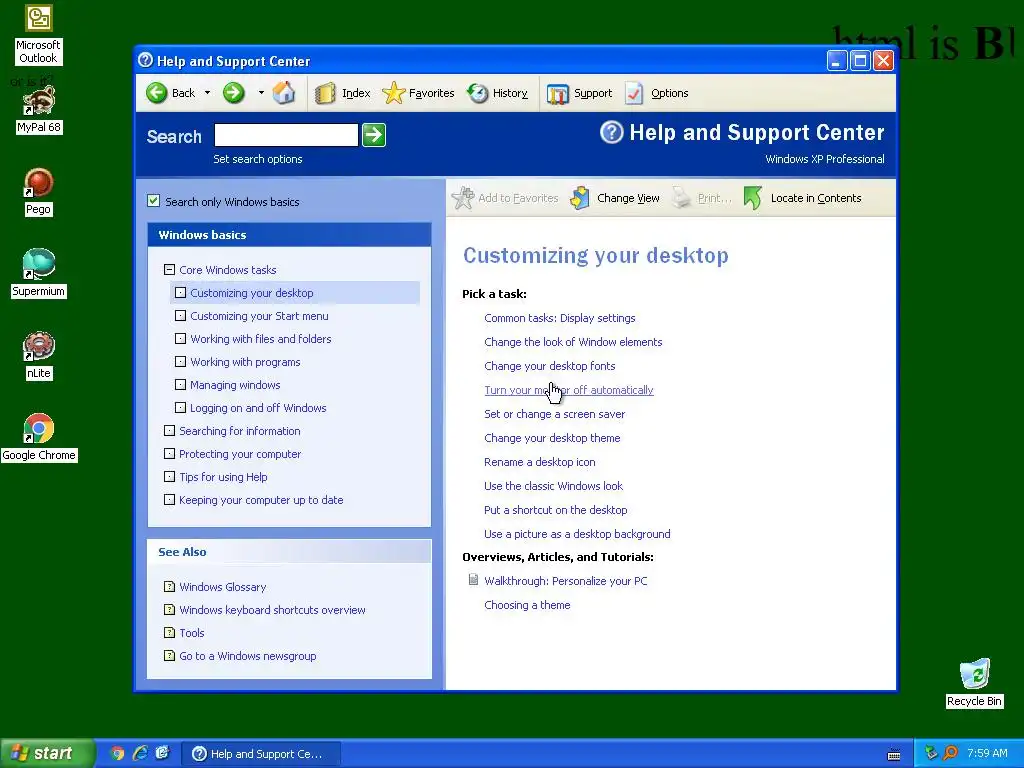This screenshot has height=768, width=1024.
Task: Expand Tips for using Help node
Action: tap(169, 477)
